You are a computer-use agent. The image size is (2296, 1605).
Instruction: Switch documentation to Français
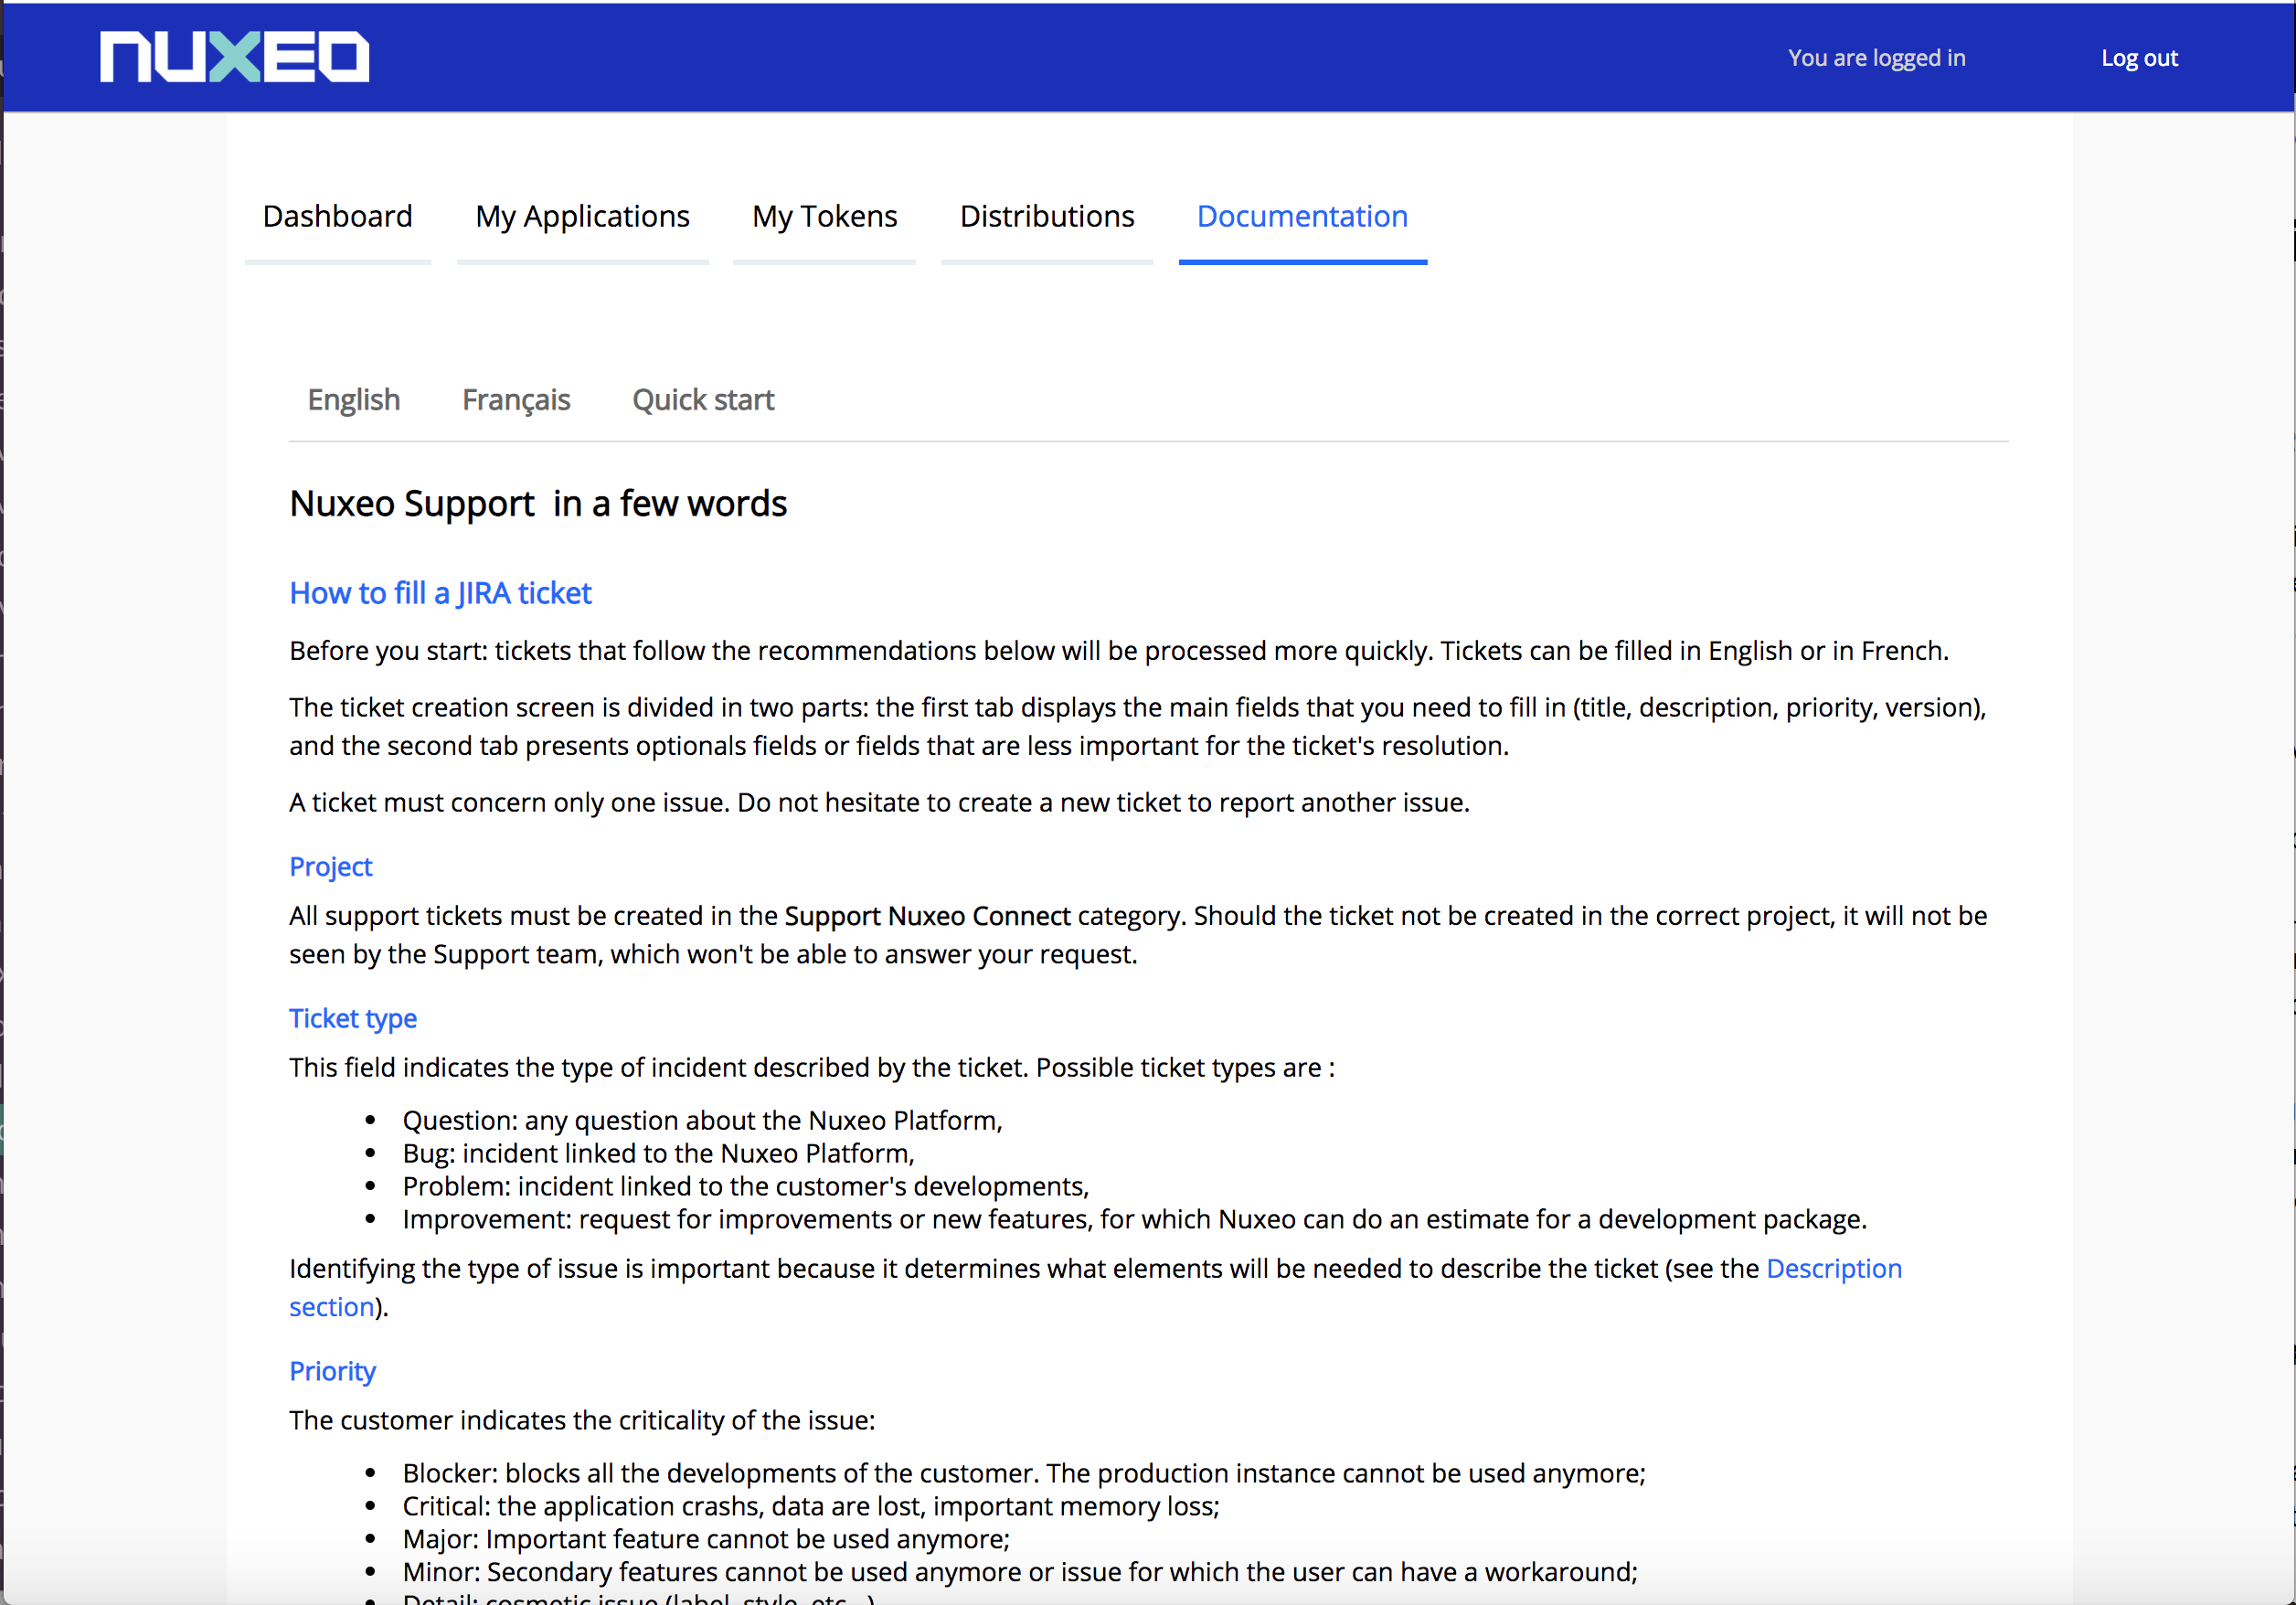(x=516, y=400)
